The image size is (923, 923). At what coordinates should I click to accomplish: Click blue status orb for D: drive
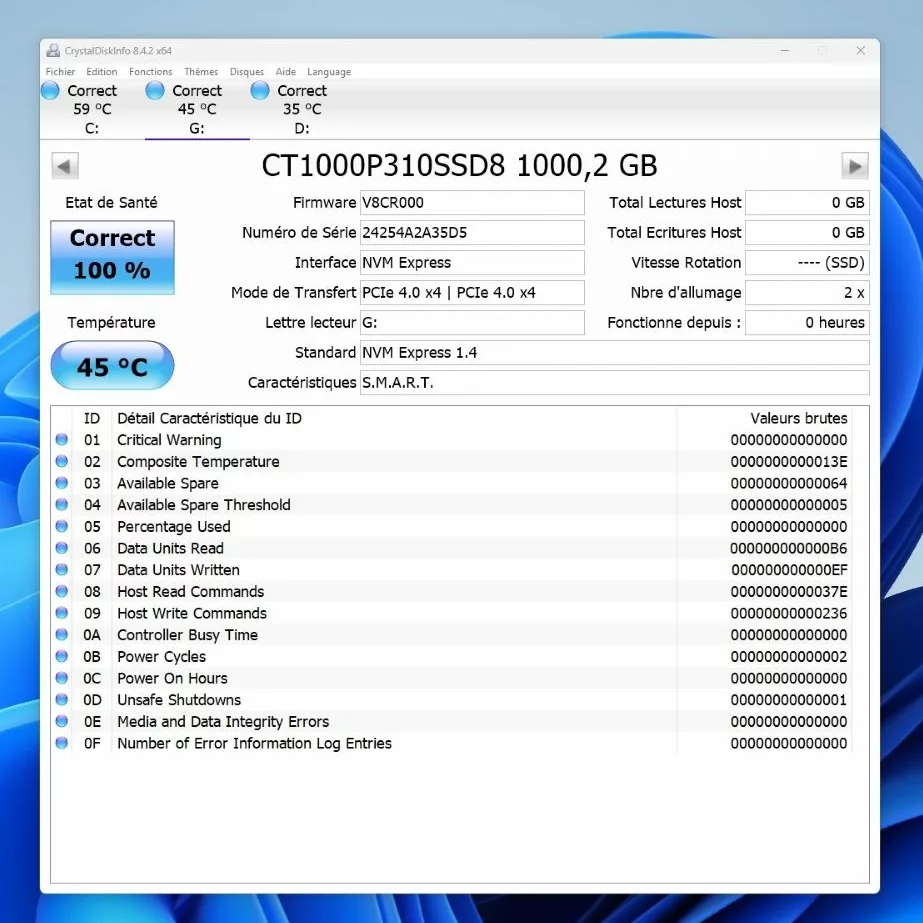coord(260,91)
